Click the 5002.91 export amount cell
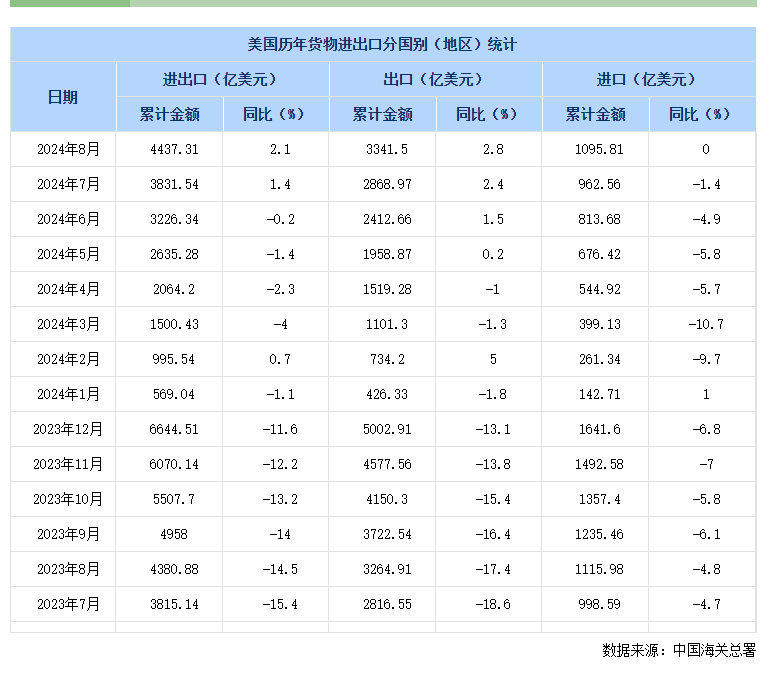Screen dimensions: 773x676 (387, 429)
